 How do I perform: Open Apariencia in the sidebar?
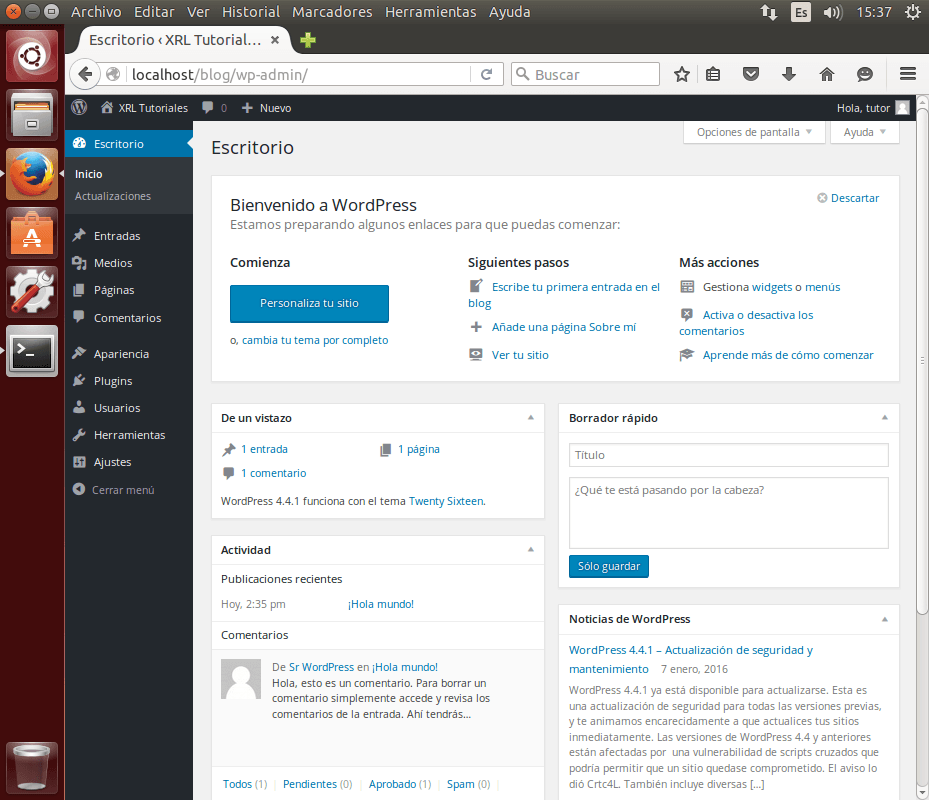click(x=121, y=354)
